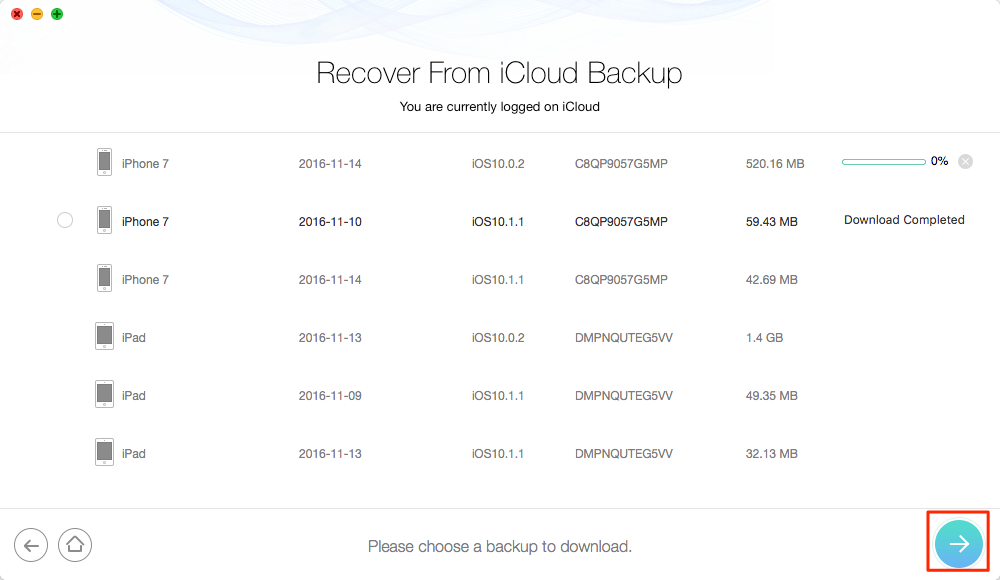Viewport: 1000px width, 580px height.
Task: Click the 59.43 MB size value
Action: (772, 222)
